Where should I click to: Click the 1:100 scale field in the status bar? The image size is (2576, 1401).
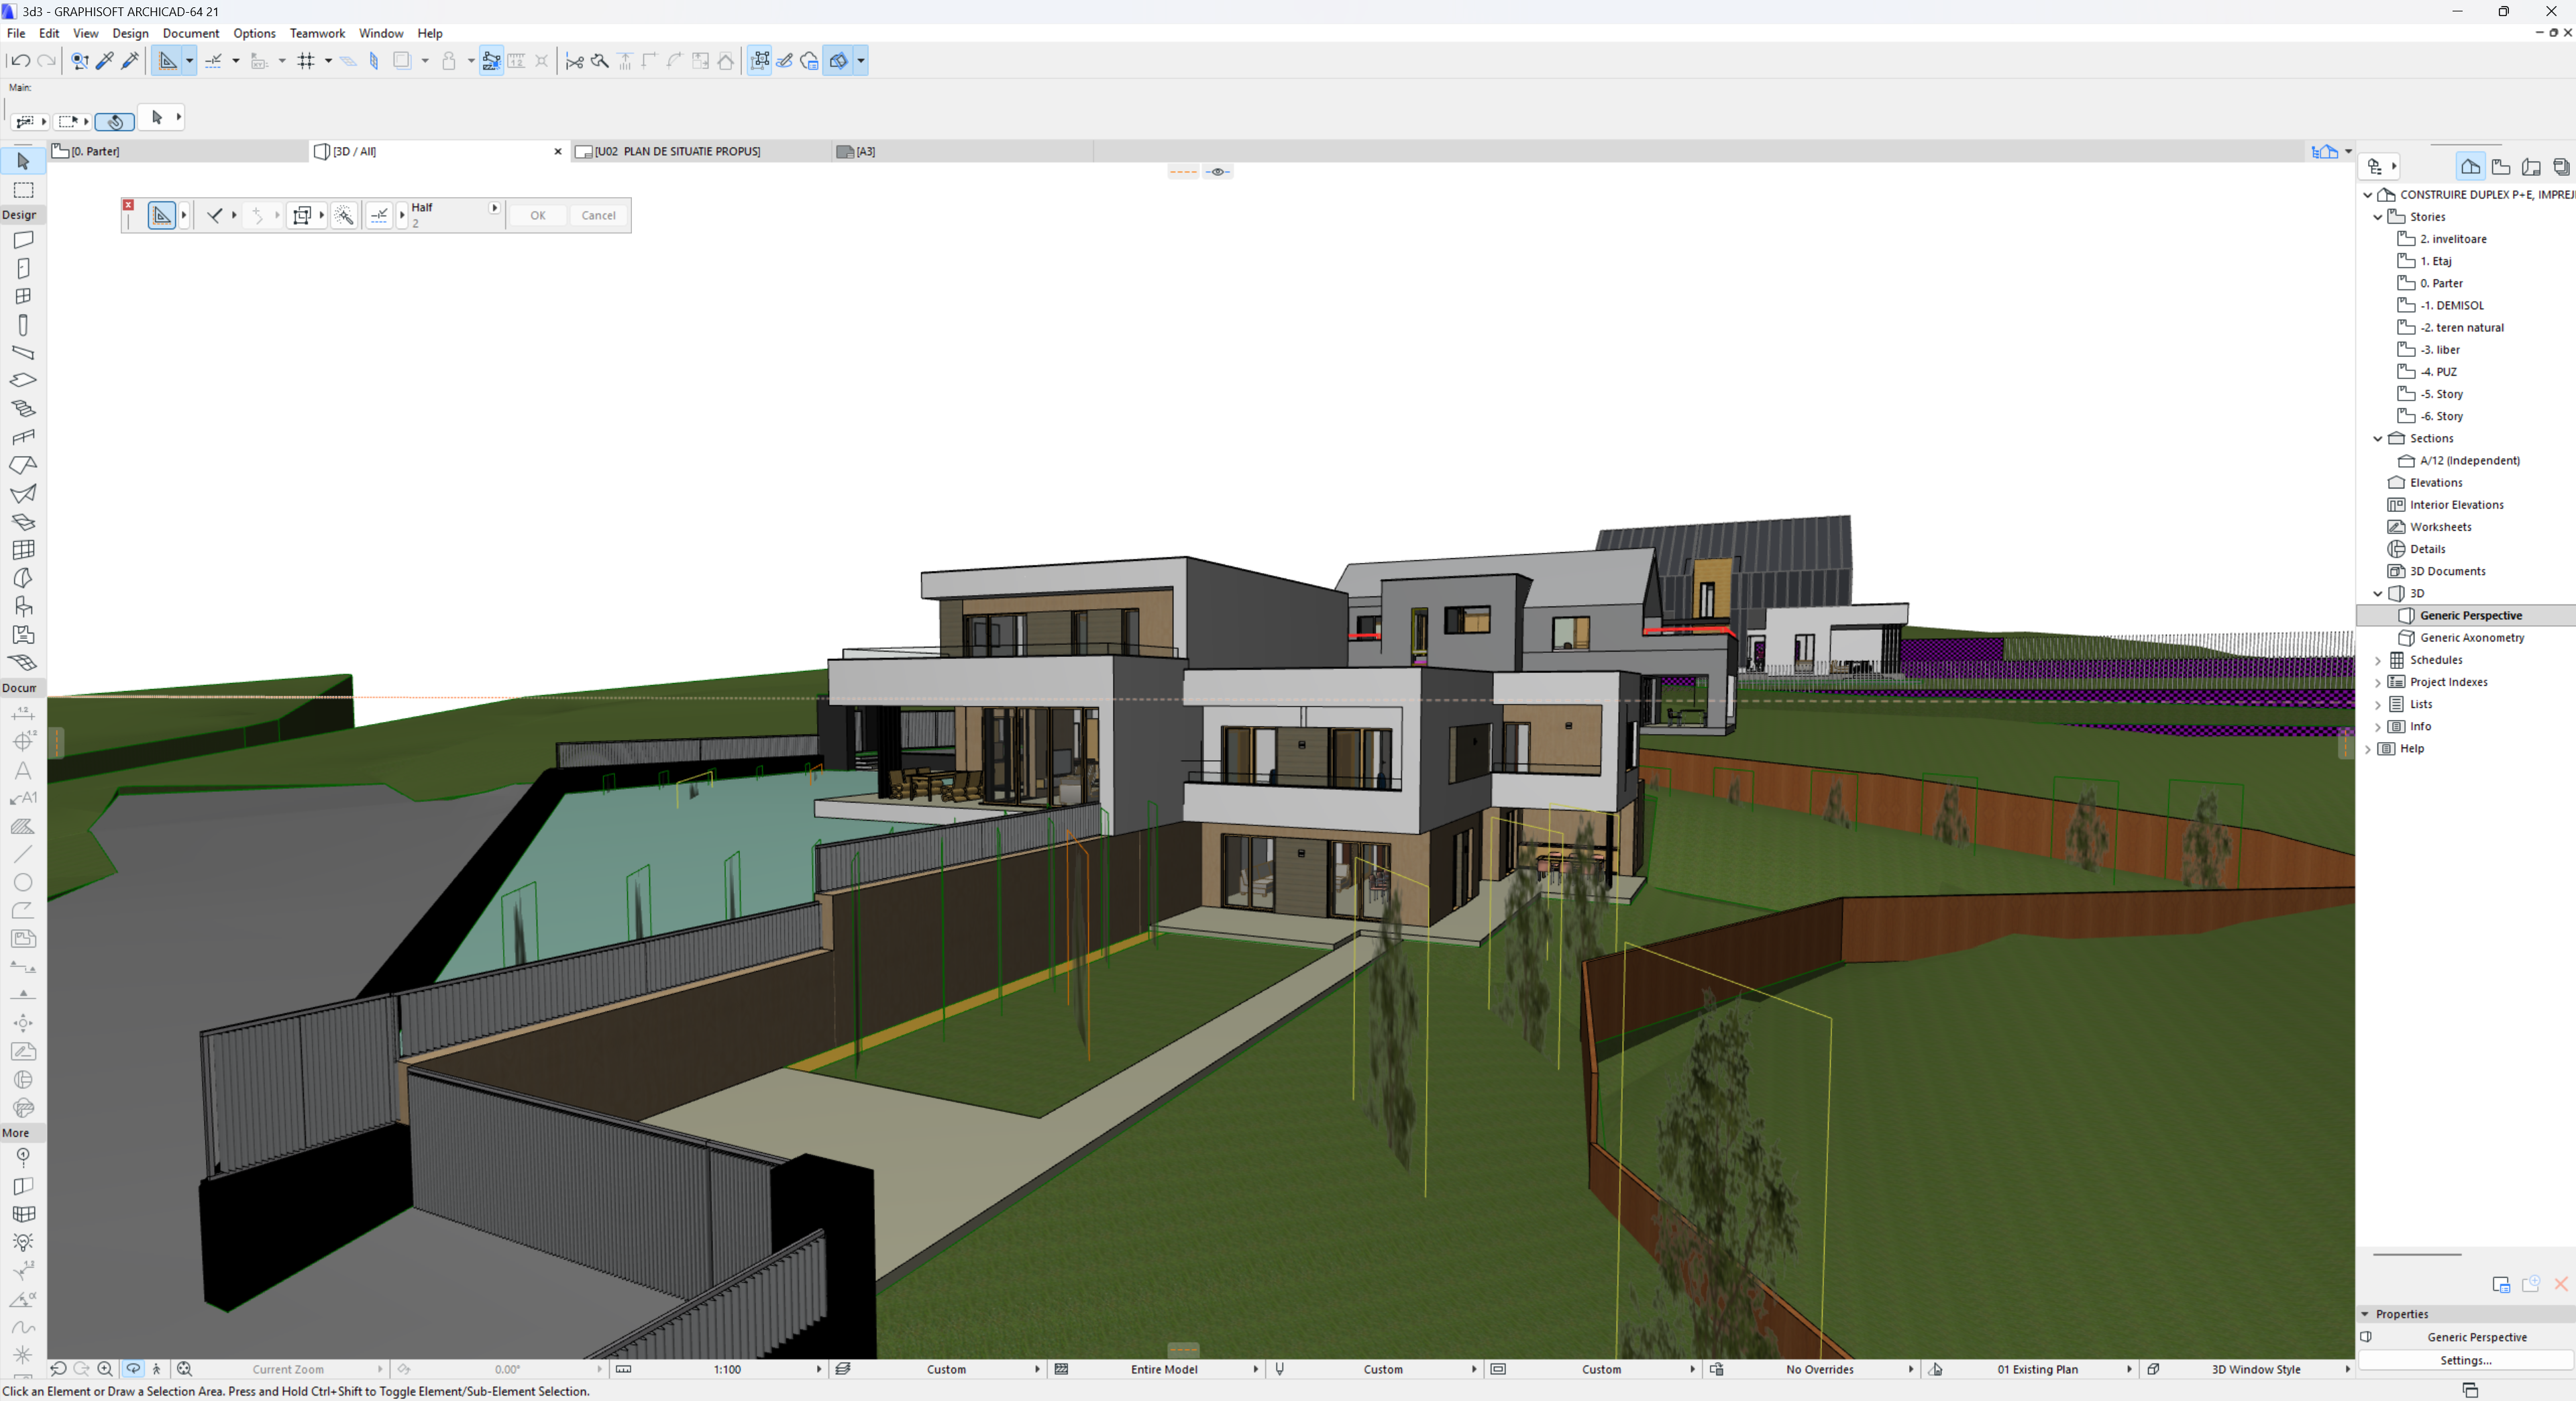click(x=727, y=1369)
